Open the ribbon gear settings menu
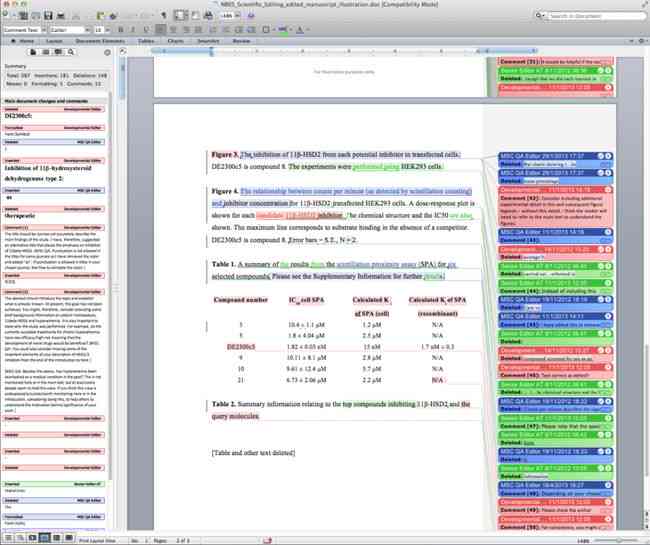 point(642,41)
